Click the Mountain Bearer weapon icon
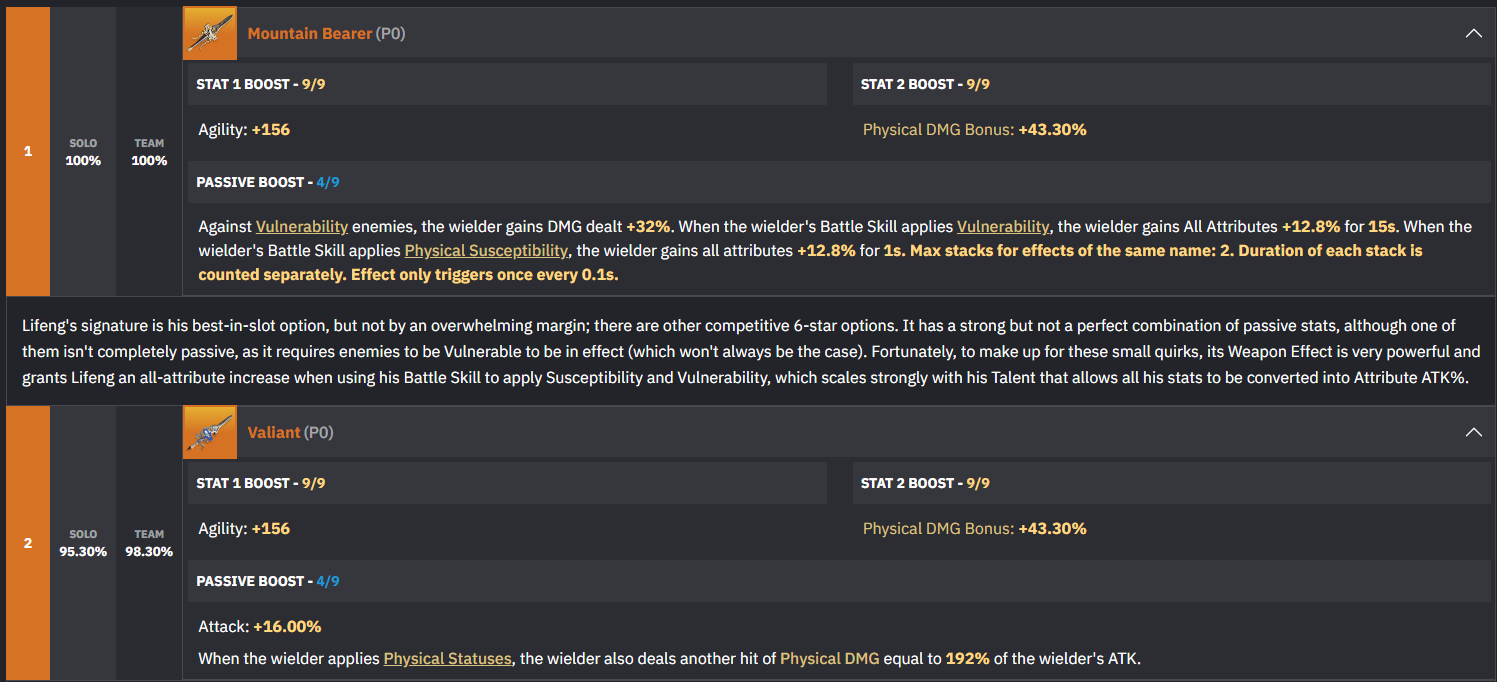Screen dimensions: 1497x682 (x=210, y=33)
